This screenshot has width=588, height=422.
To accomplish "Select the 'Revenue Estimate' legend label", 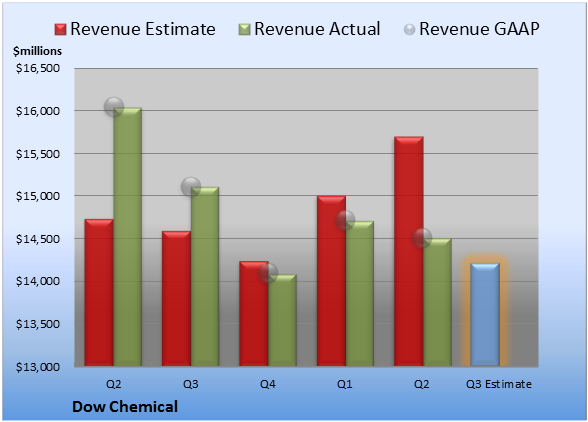I will click(x=143, y=29).
